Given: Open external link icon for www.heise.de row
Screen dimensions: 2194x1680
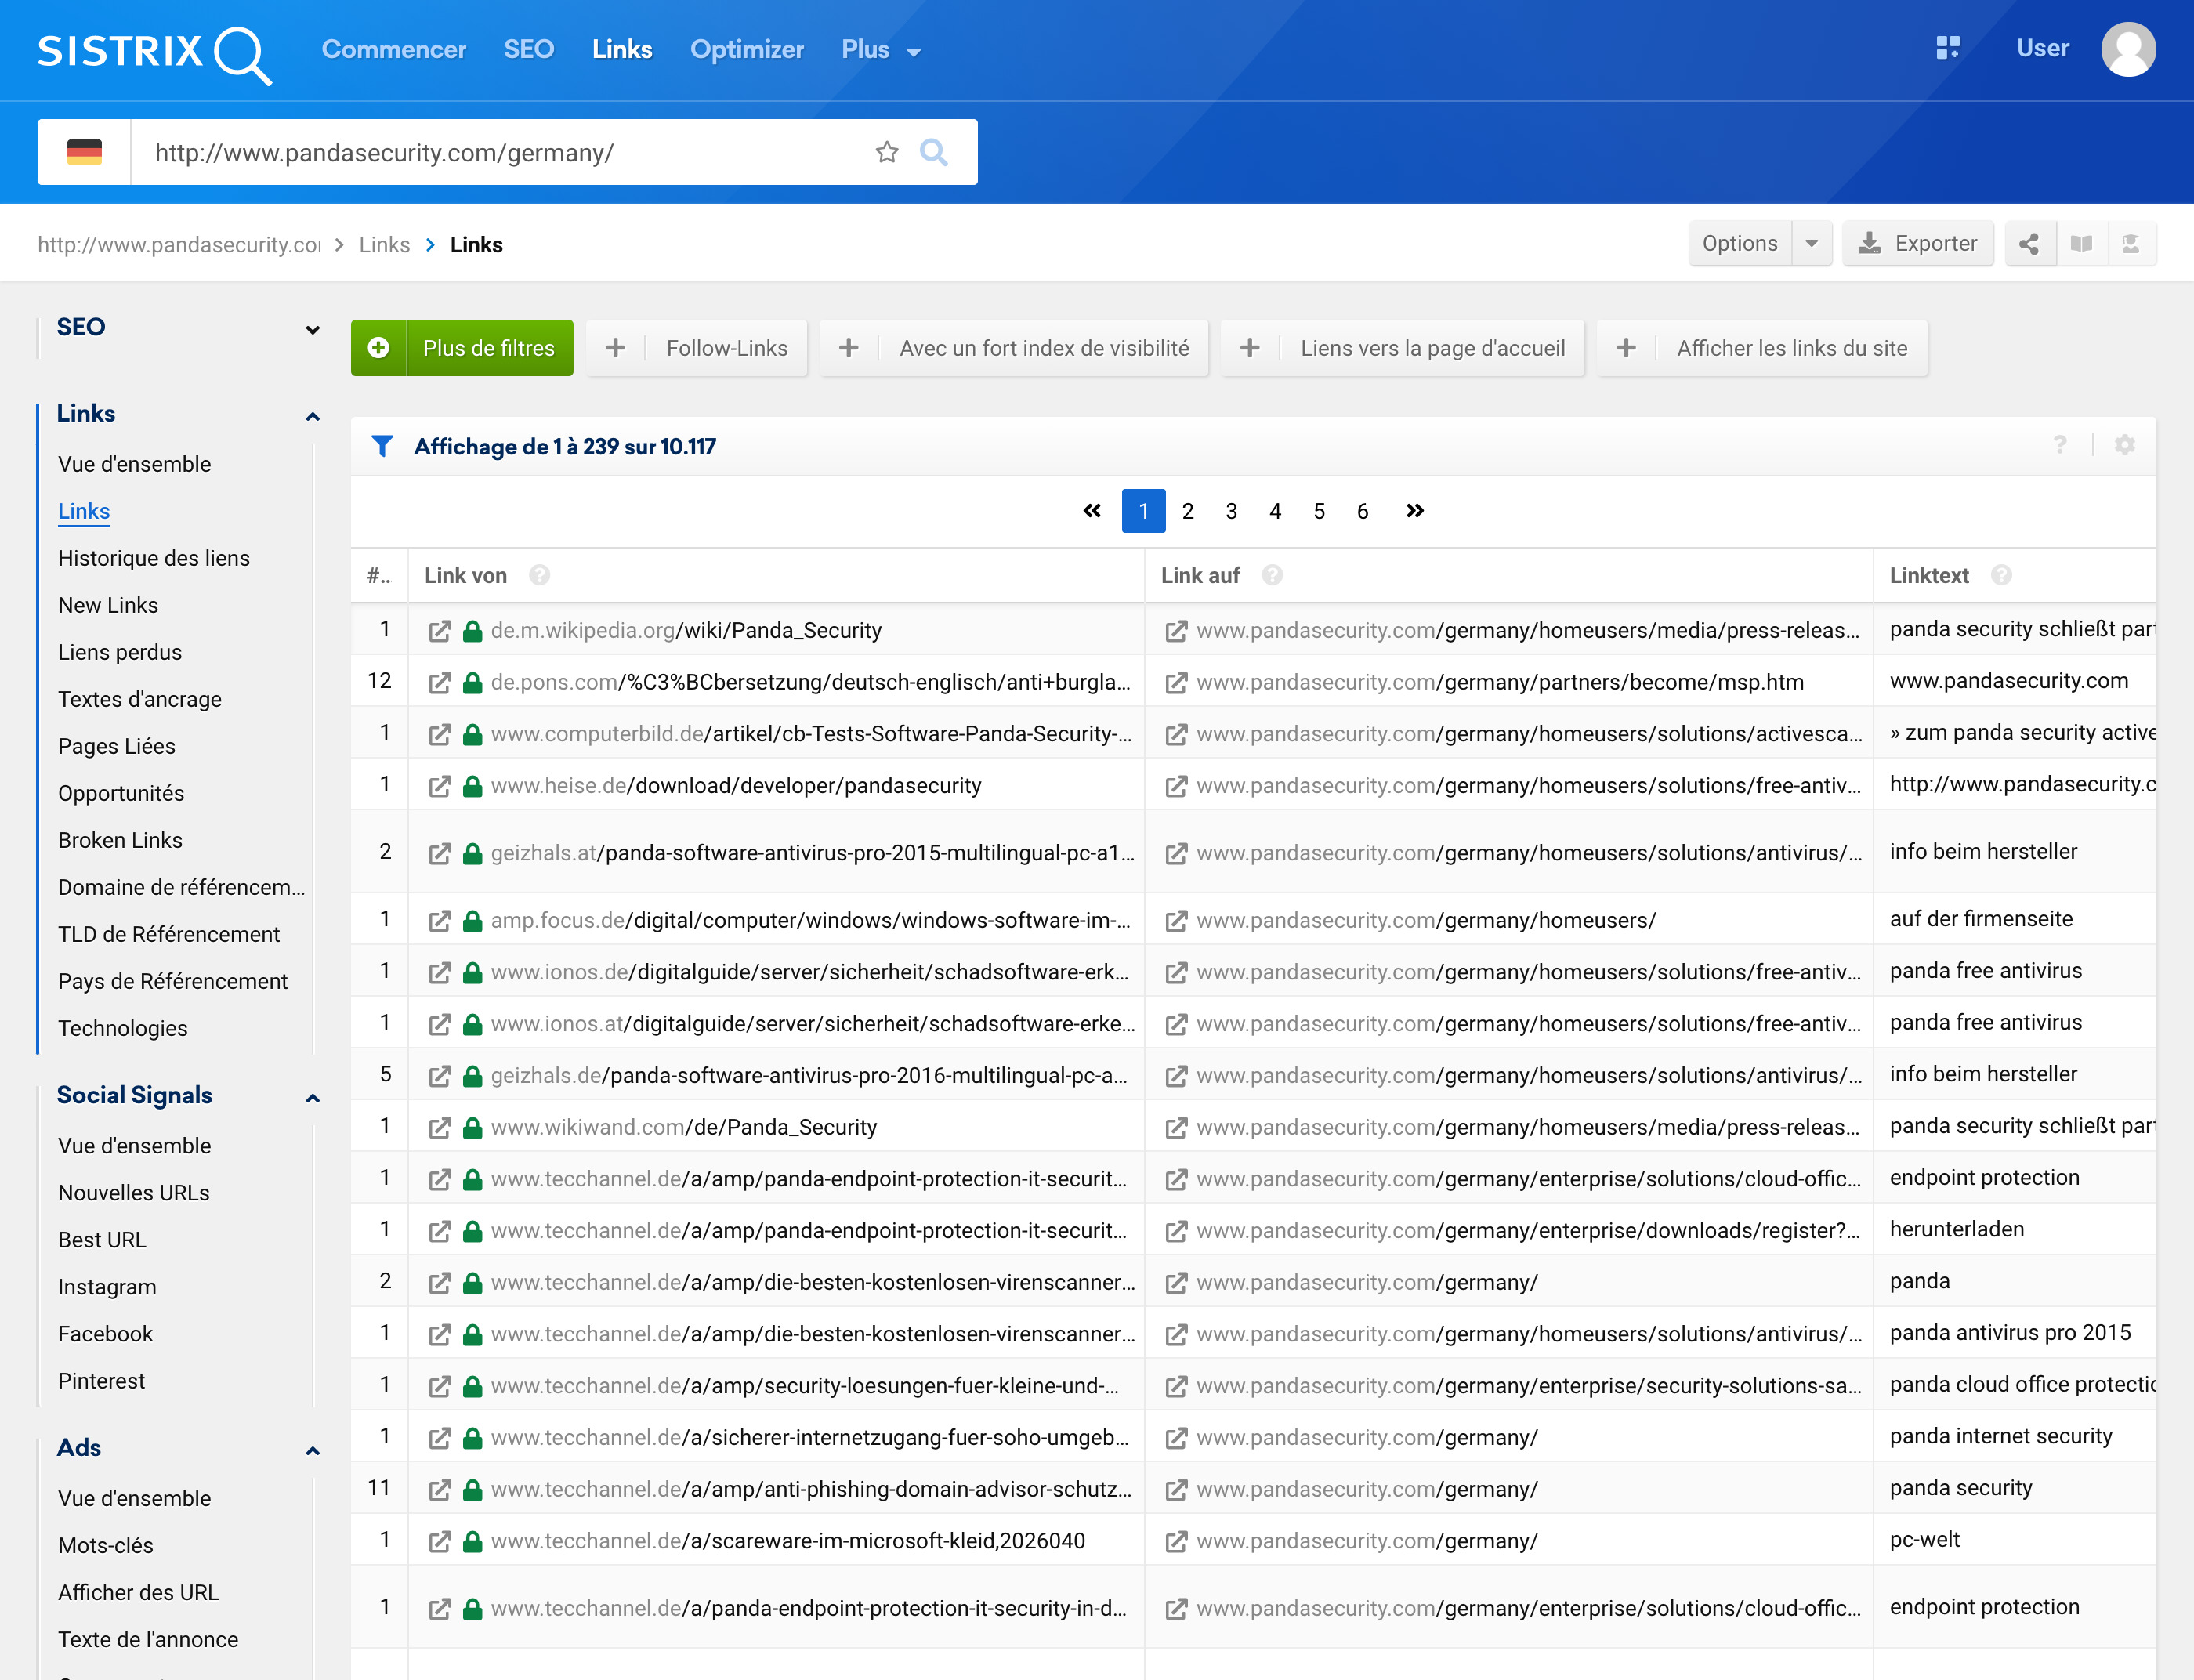Looking at the screenshot, I should [x=439, y=786].
